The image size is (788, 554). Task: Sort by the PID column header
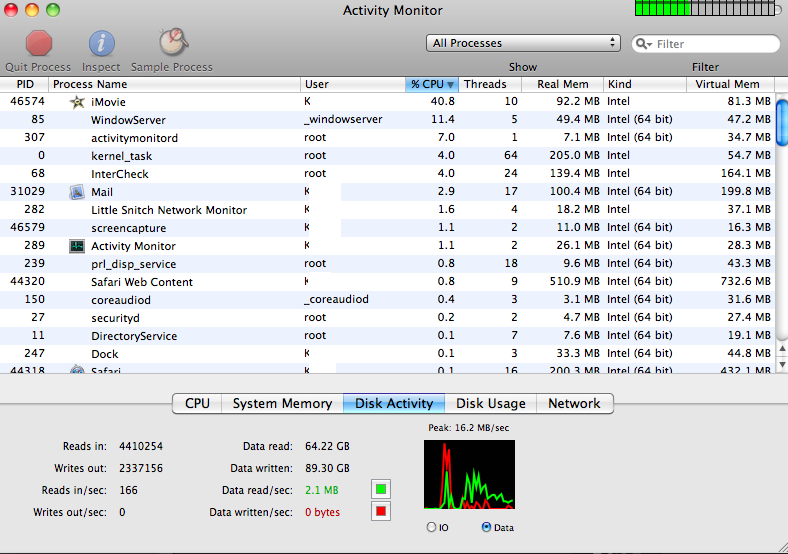24,84
